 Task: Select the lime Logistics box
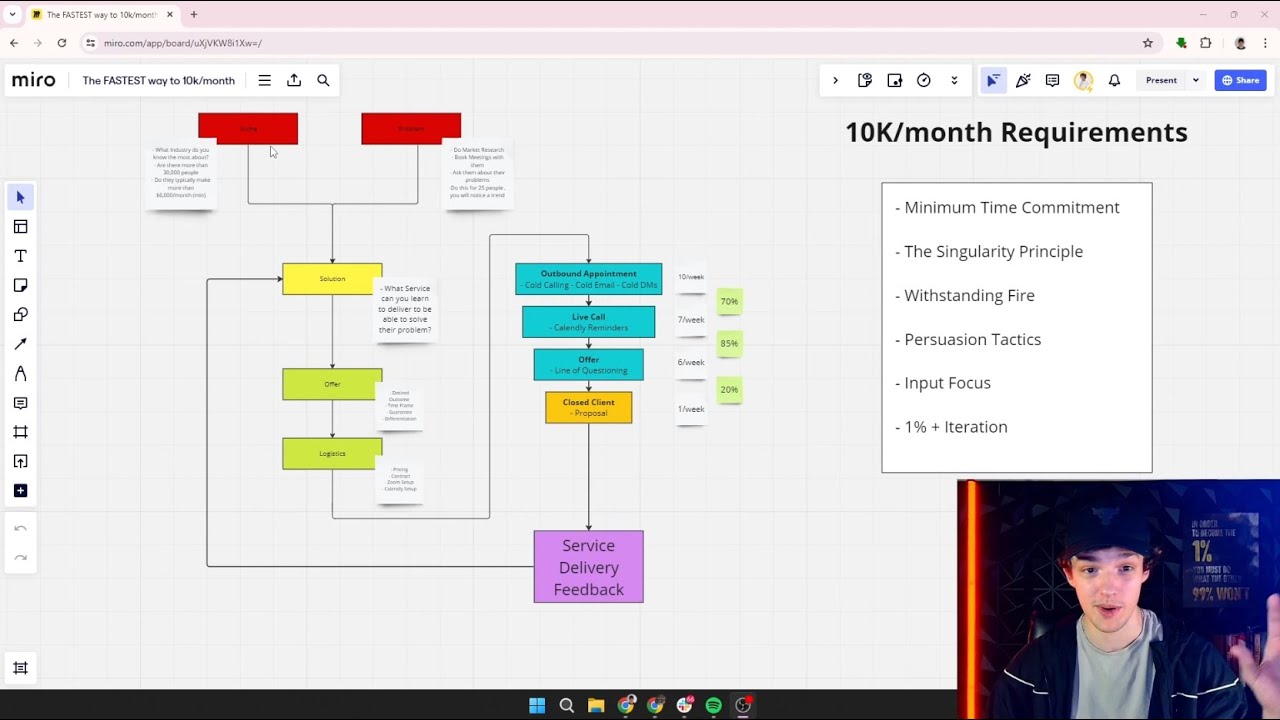[332, 454]
